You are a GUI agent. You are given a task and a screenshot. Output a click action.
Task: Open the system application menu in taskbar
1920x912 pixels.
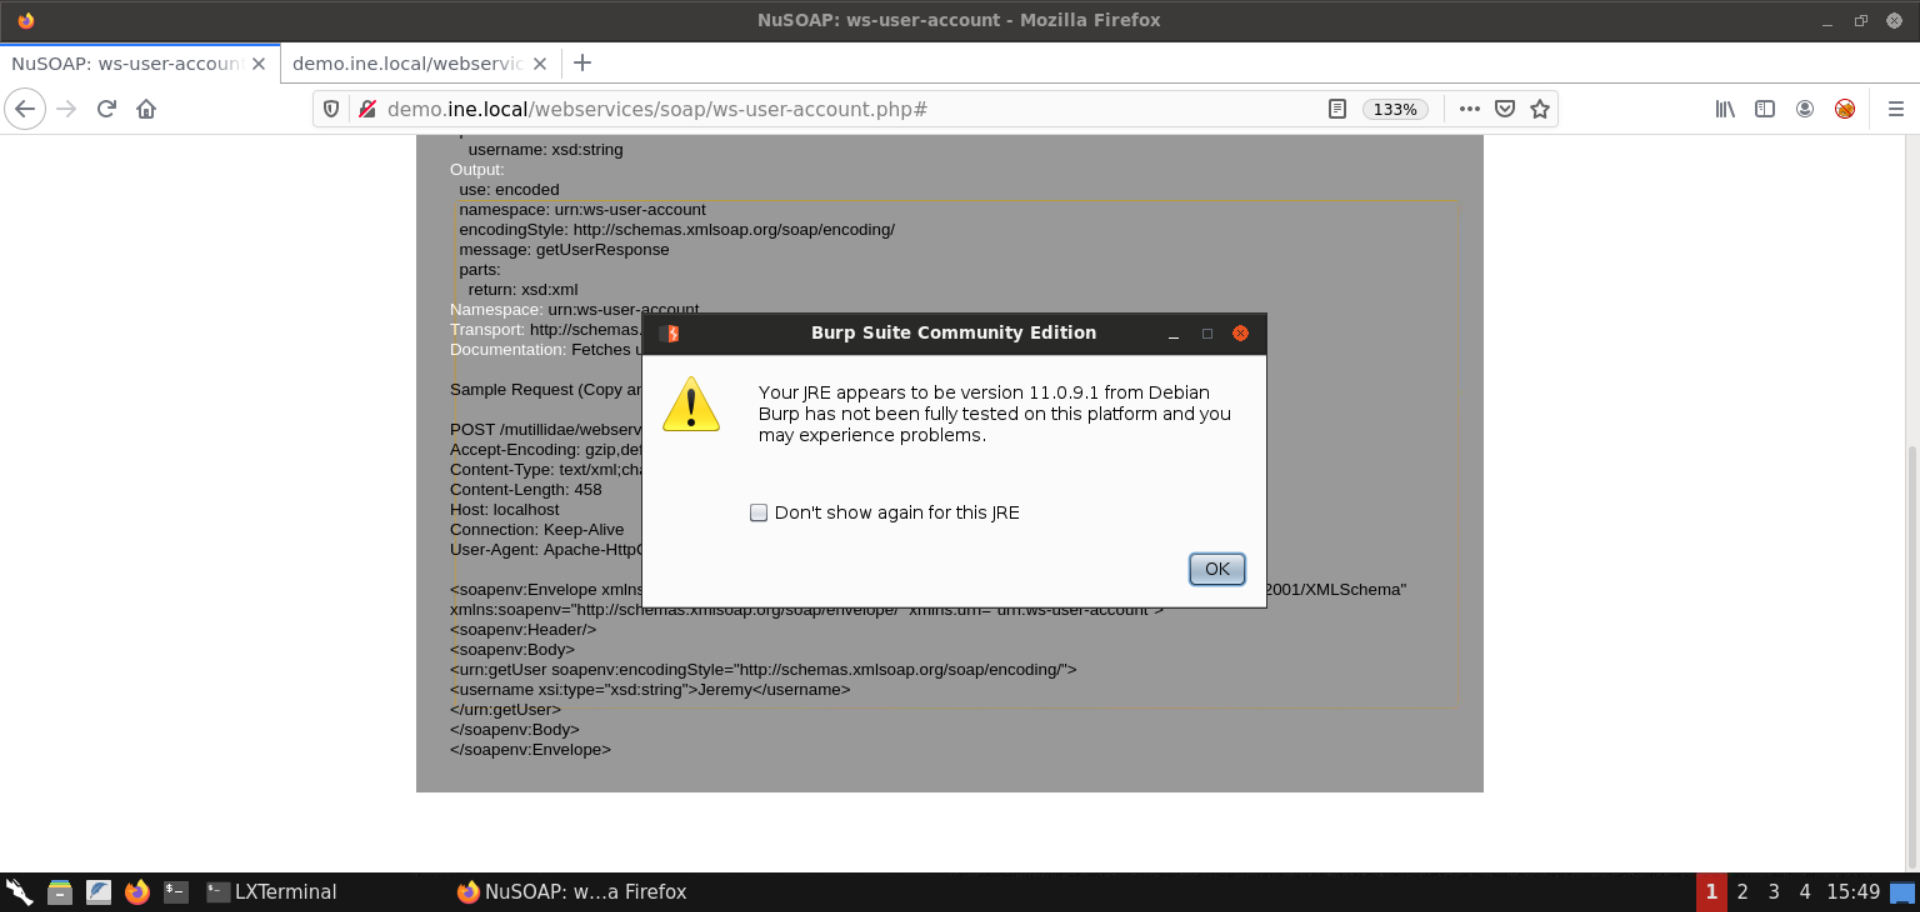click(19, 892)
